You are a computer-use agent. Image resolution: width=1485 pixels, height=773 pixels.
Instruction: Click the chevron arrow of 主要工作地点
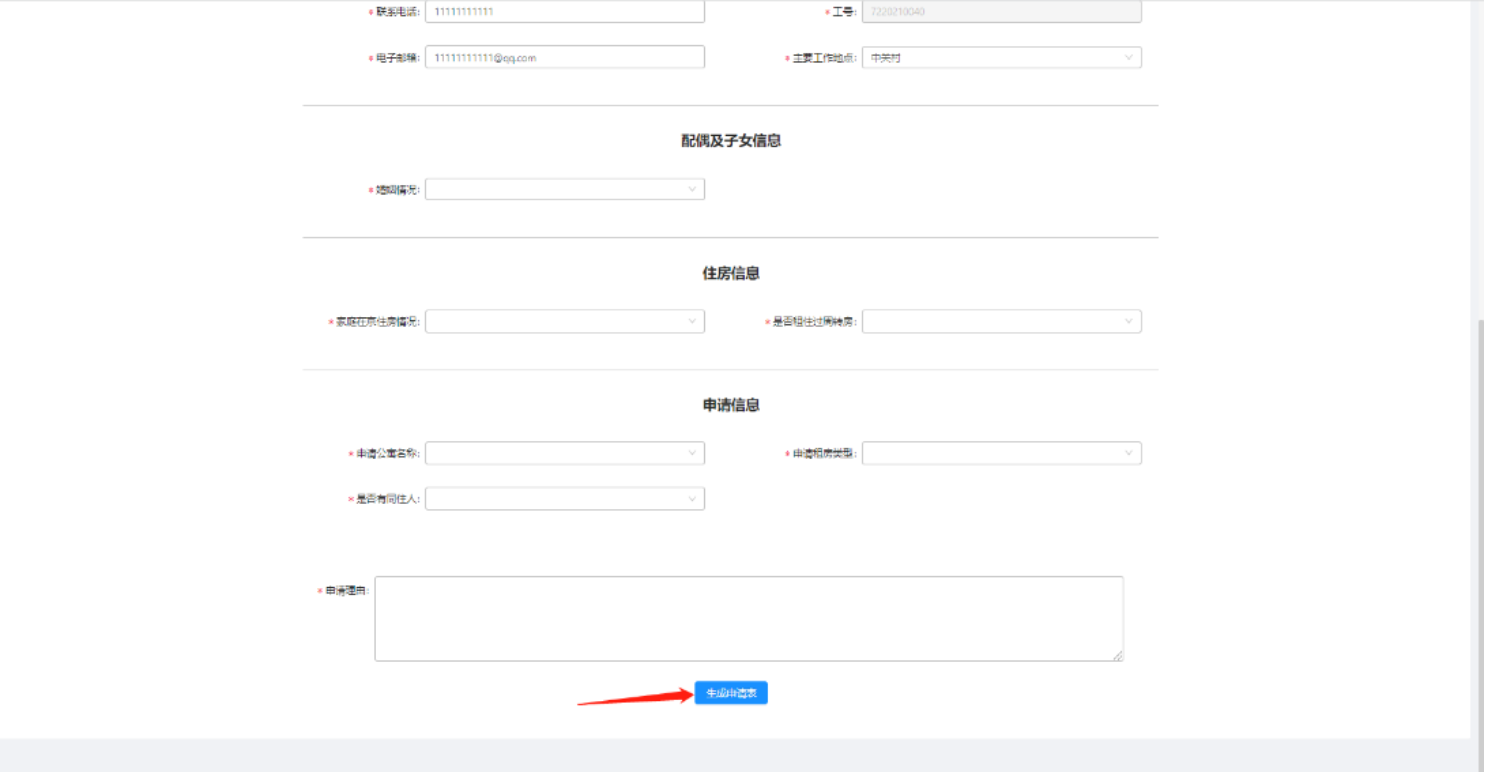click(x=1128, y=58)
